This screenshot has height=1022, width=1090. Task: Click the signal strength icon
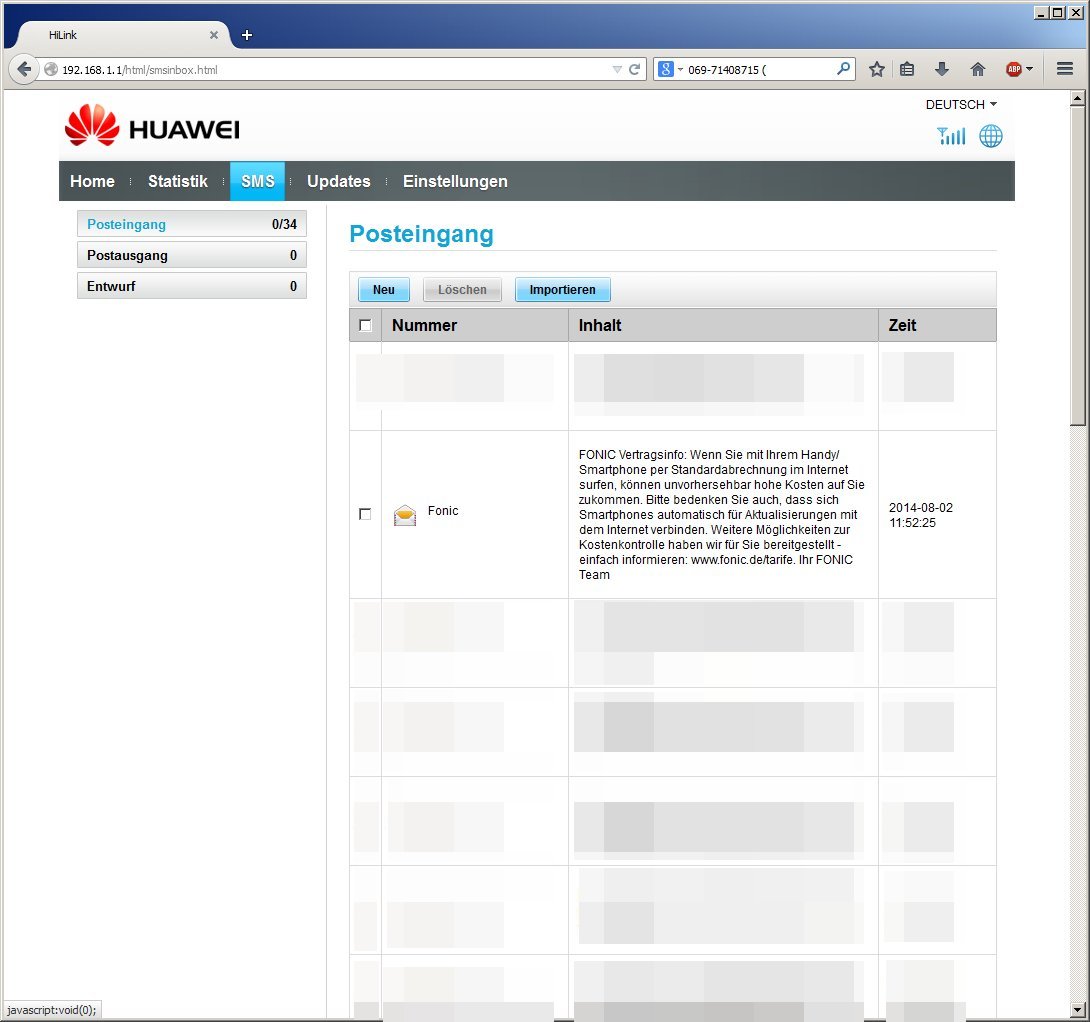pyautogui.click(x=951, y=136)
